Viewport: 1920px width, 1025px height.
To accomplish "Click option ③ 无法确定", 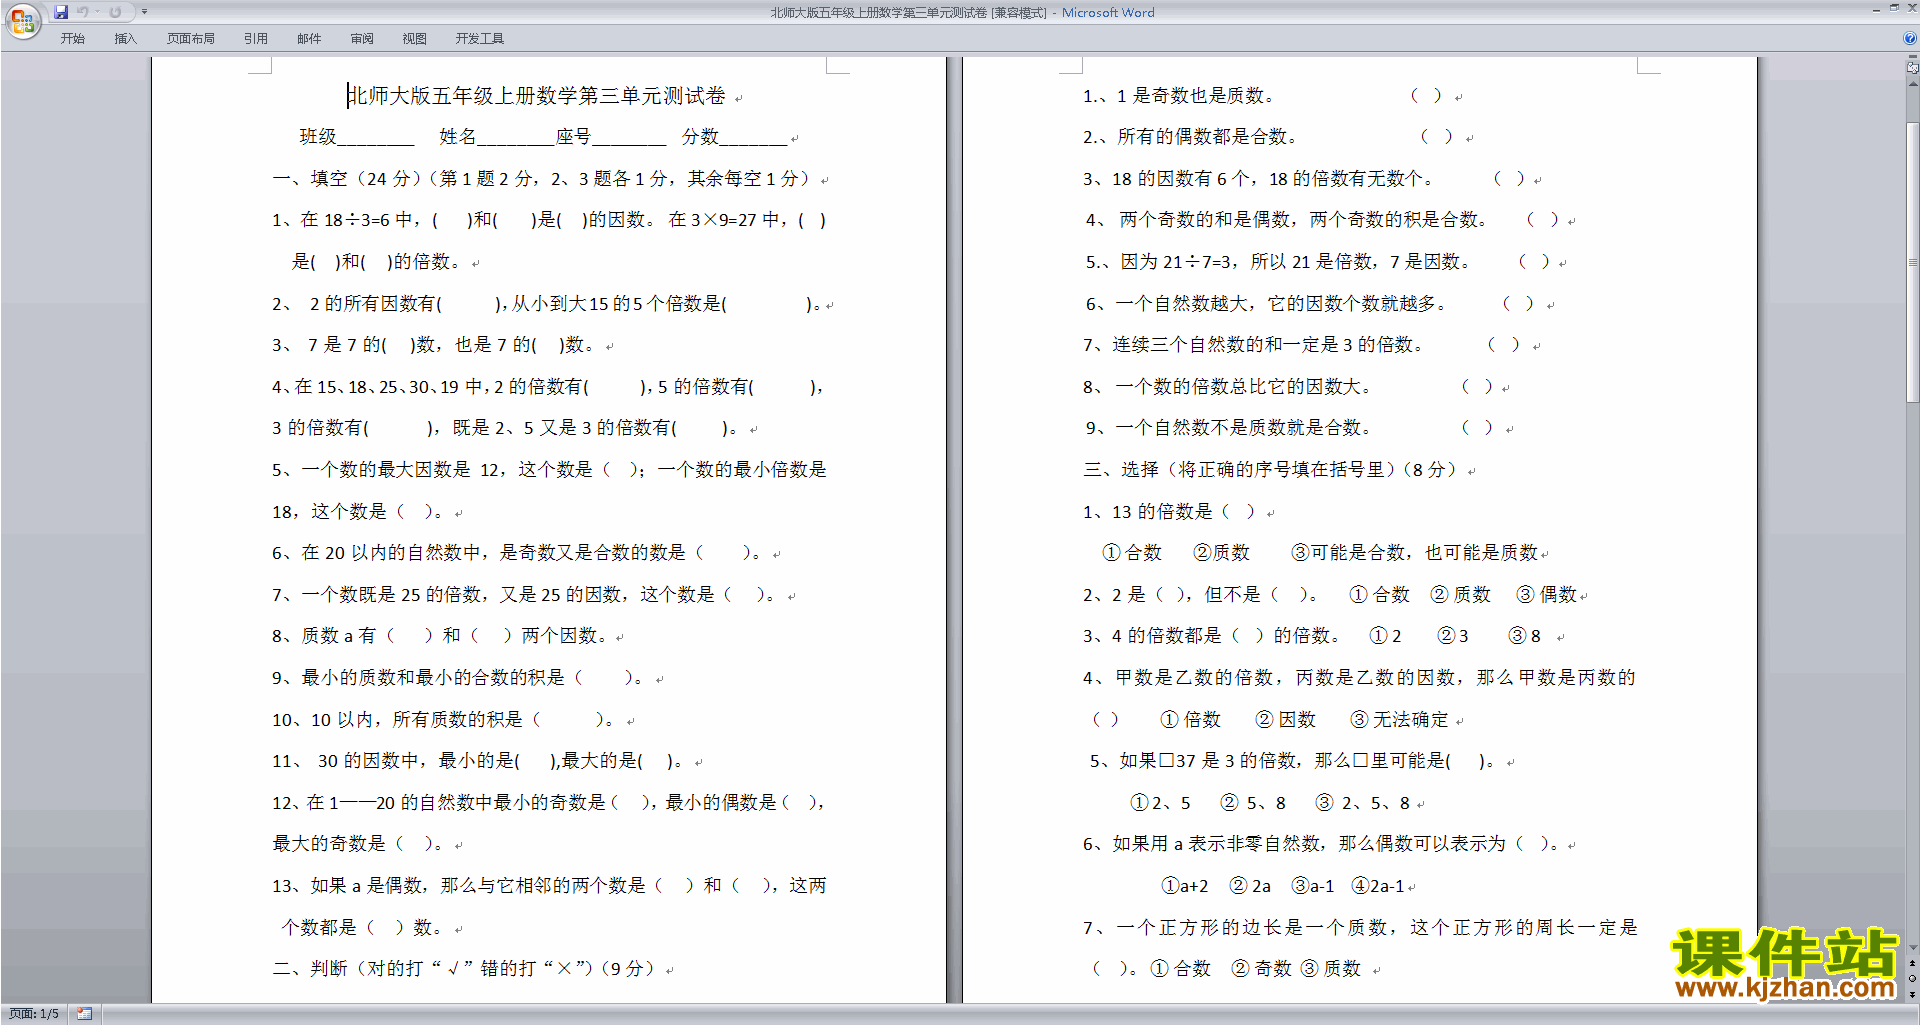I will tap(1399, 719).
